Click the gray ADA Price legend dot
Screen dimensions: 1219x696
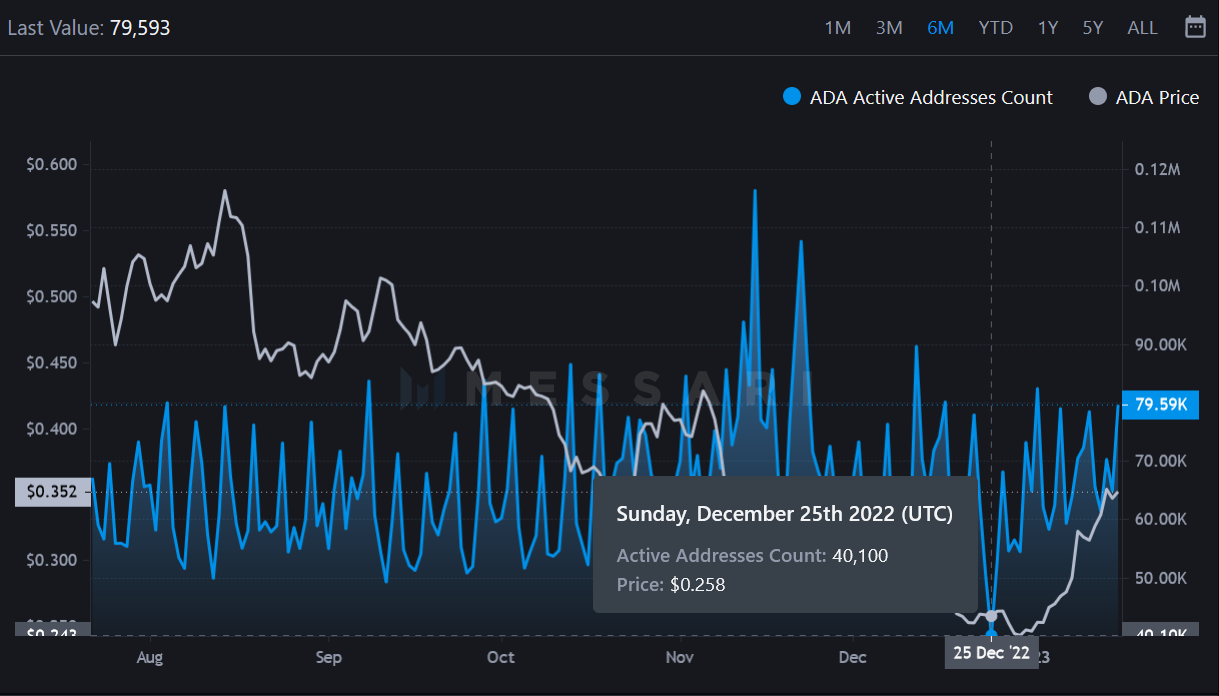click(1098, 97)
